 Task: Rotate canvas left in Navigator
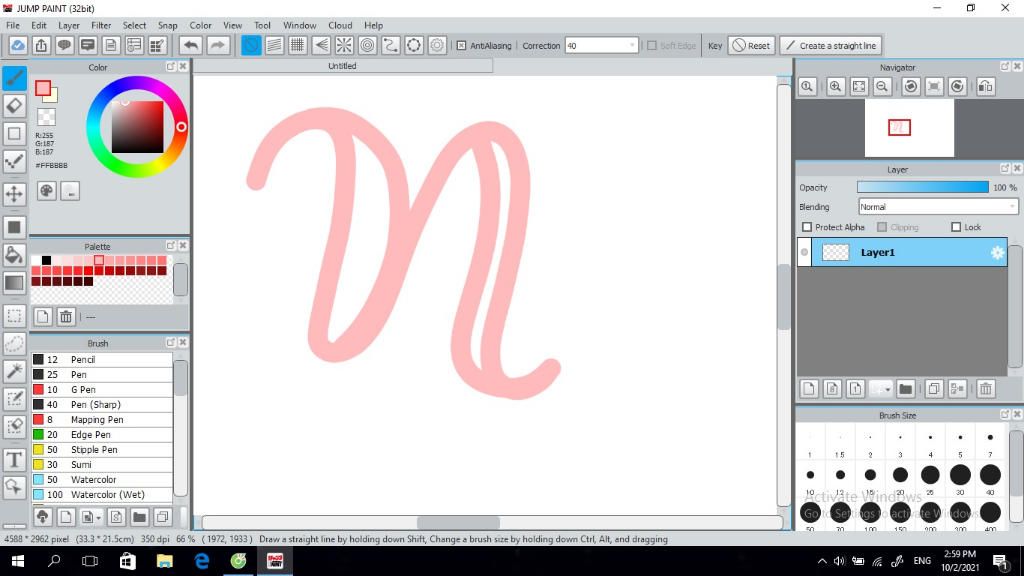[911, 86]
